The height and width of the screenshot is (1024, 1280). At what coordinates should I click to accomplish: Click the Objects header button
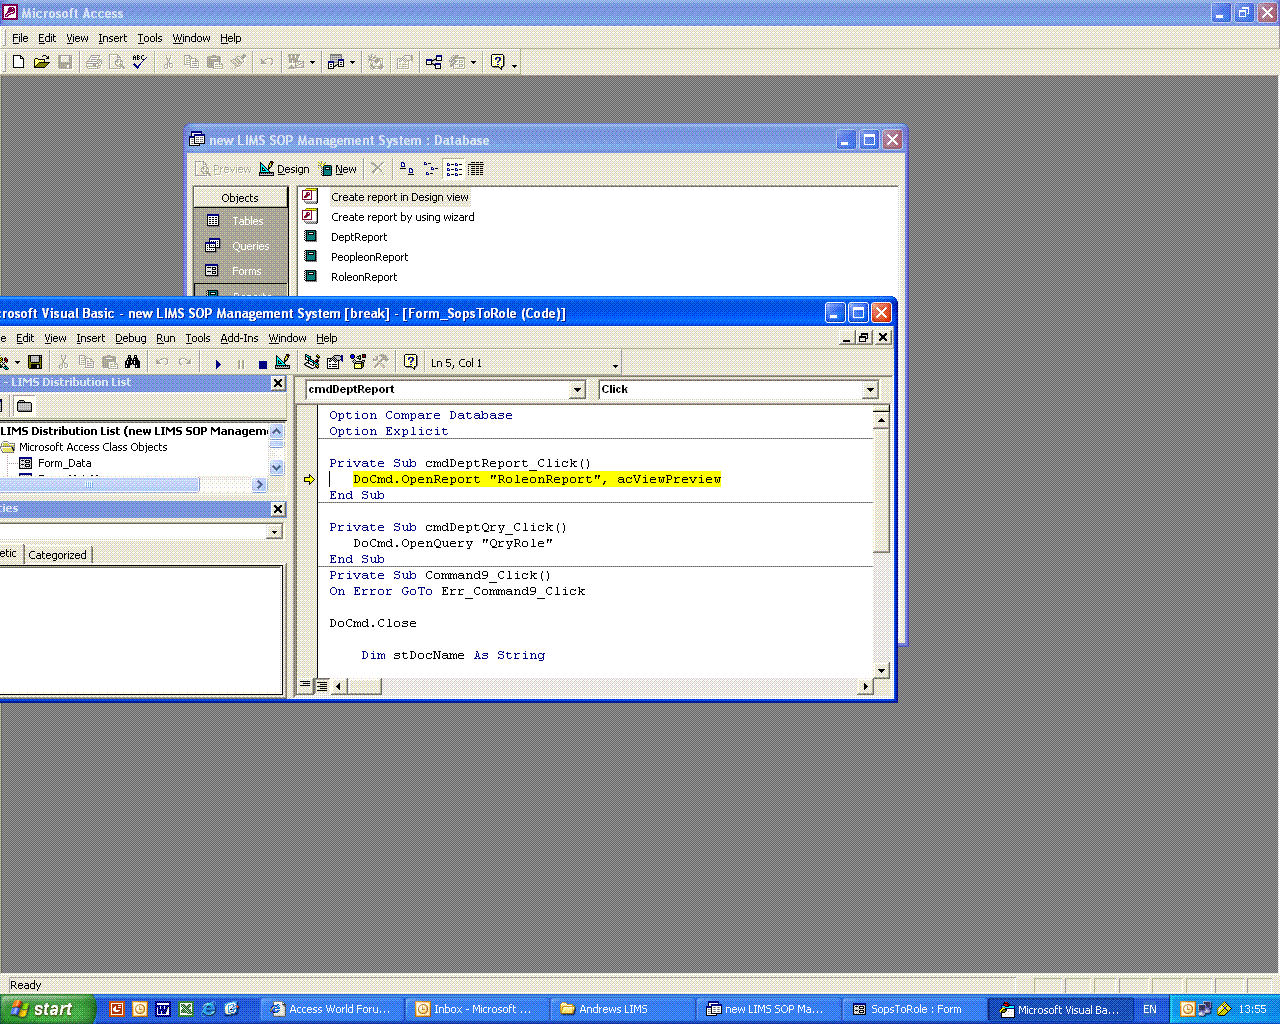pyautogui.click(x=240, y=198)
